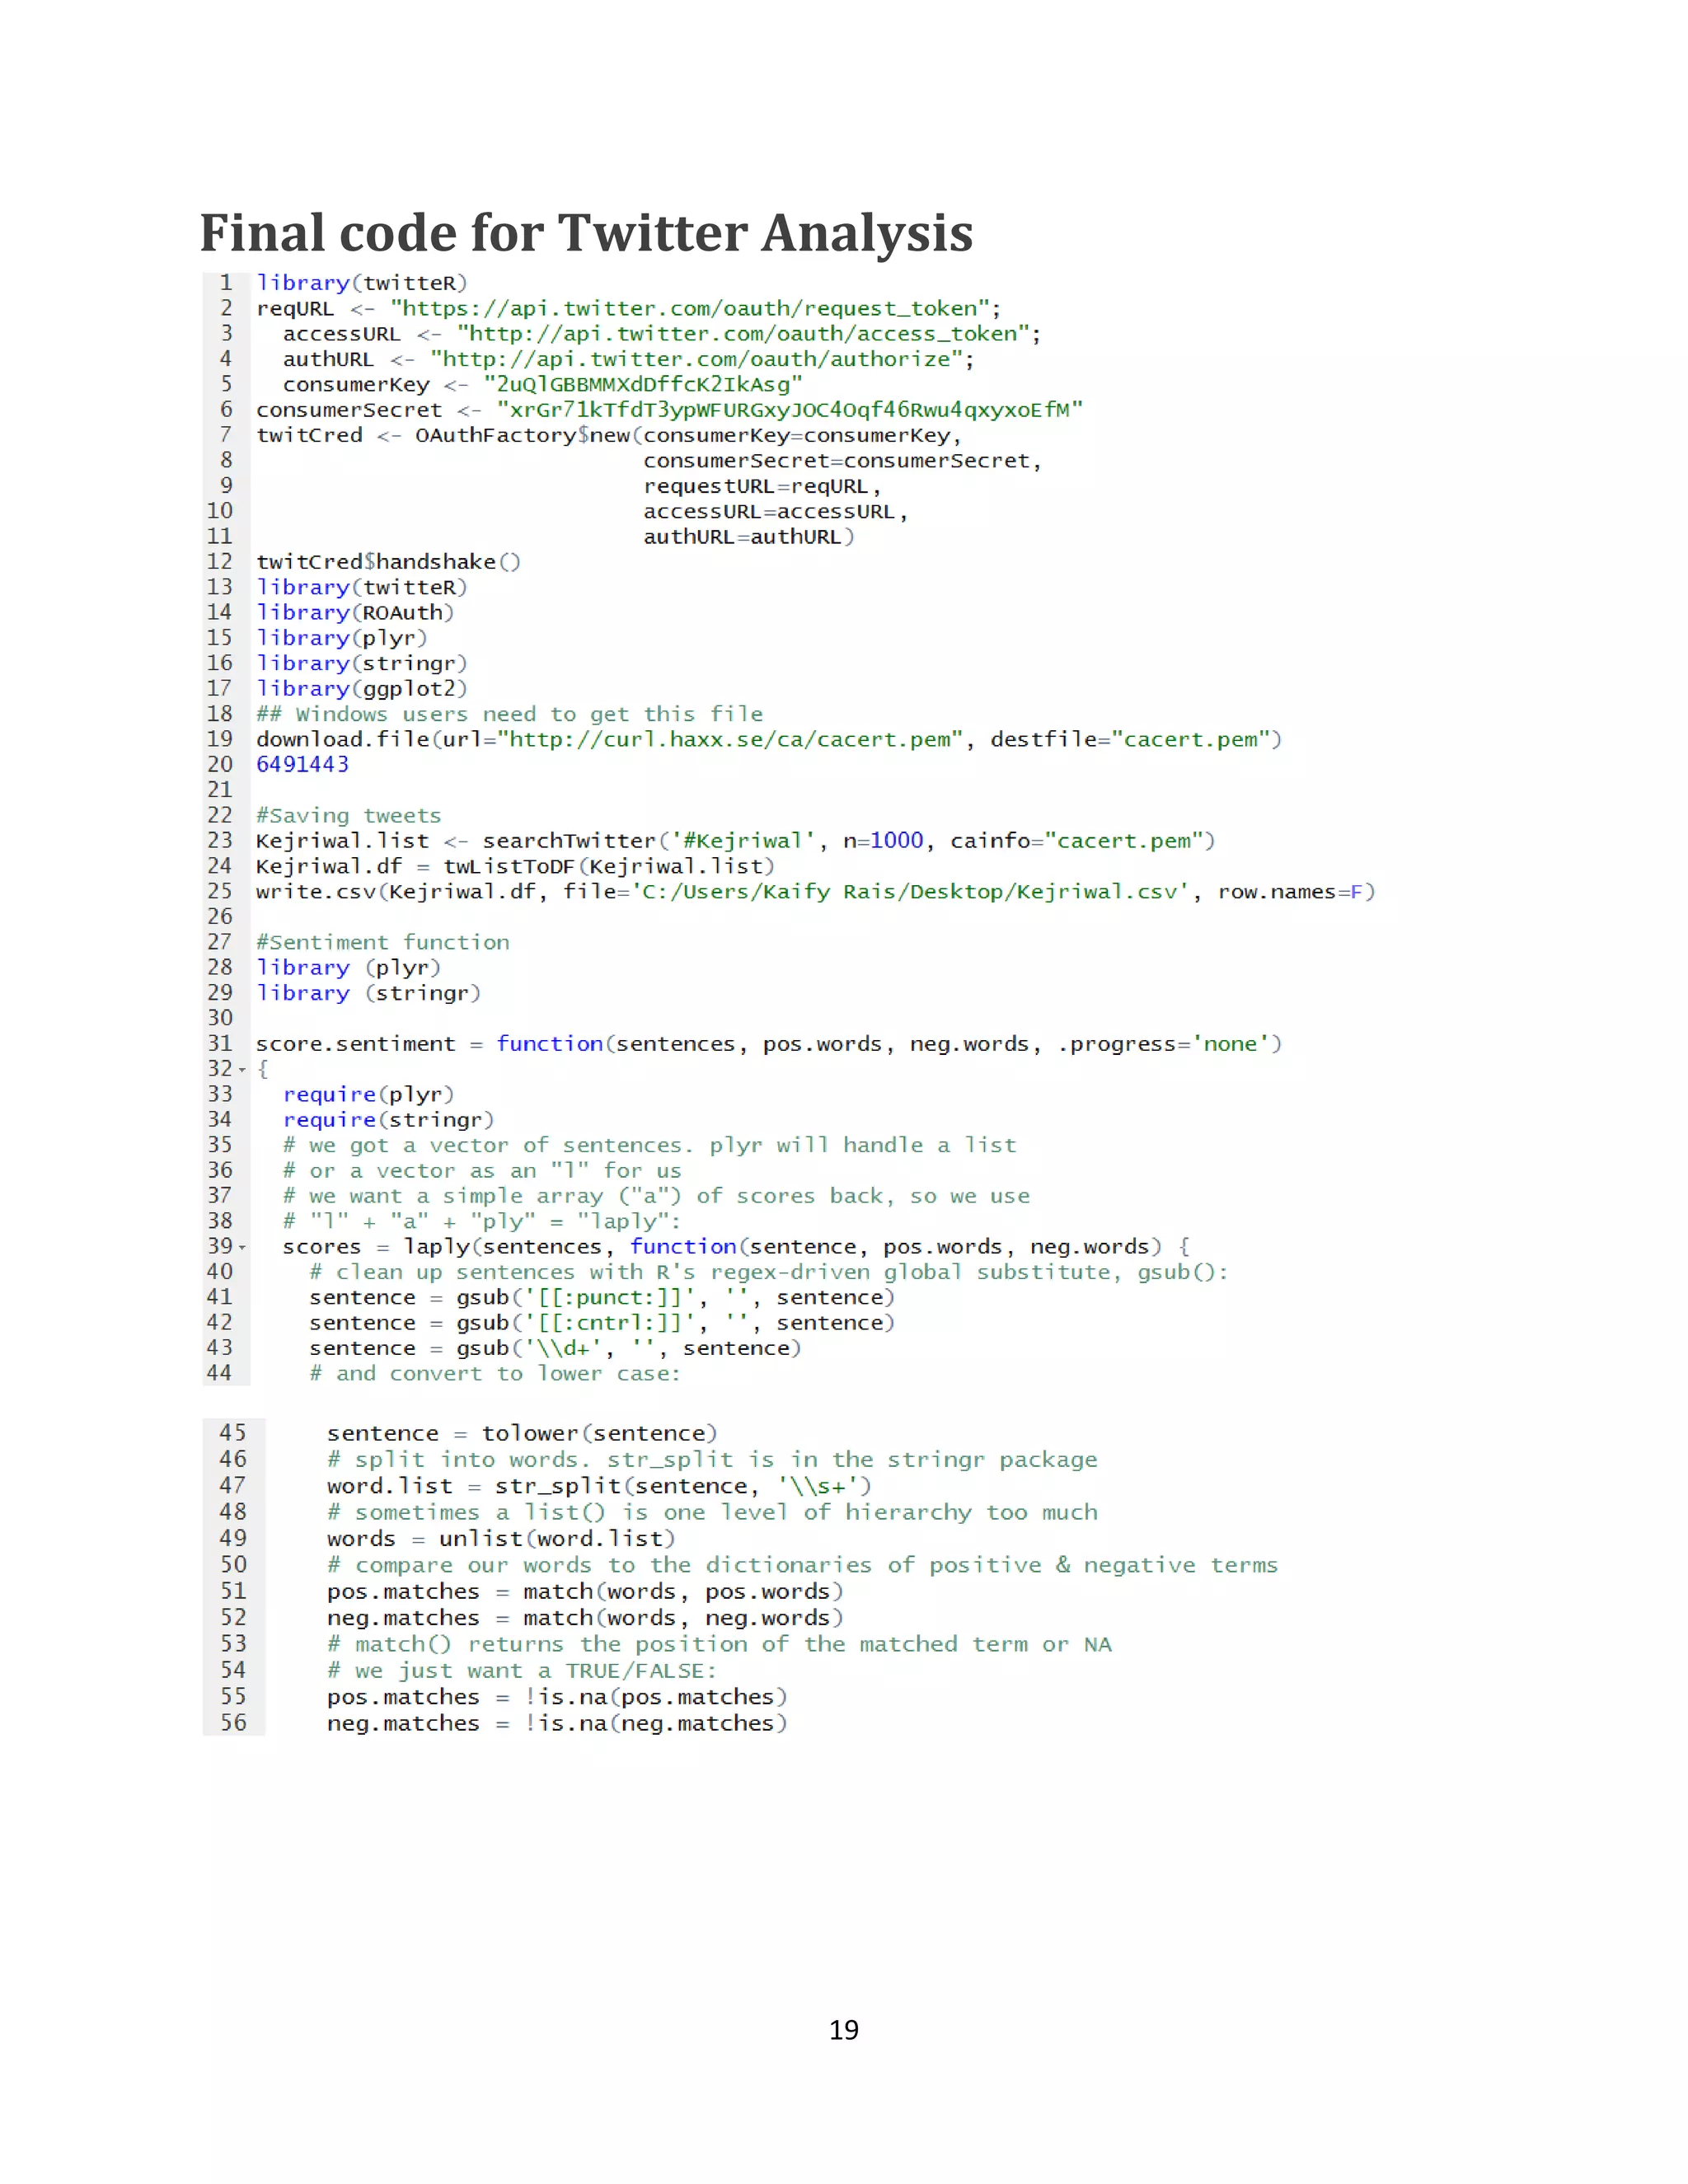
Task: Click the 'scores = laply(sentences' line
Action: [x=735, y=1247]
